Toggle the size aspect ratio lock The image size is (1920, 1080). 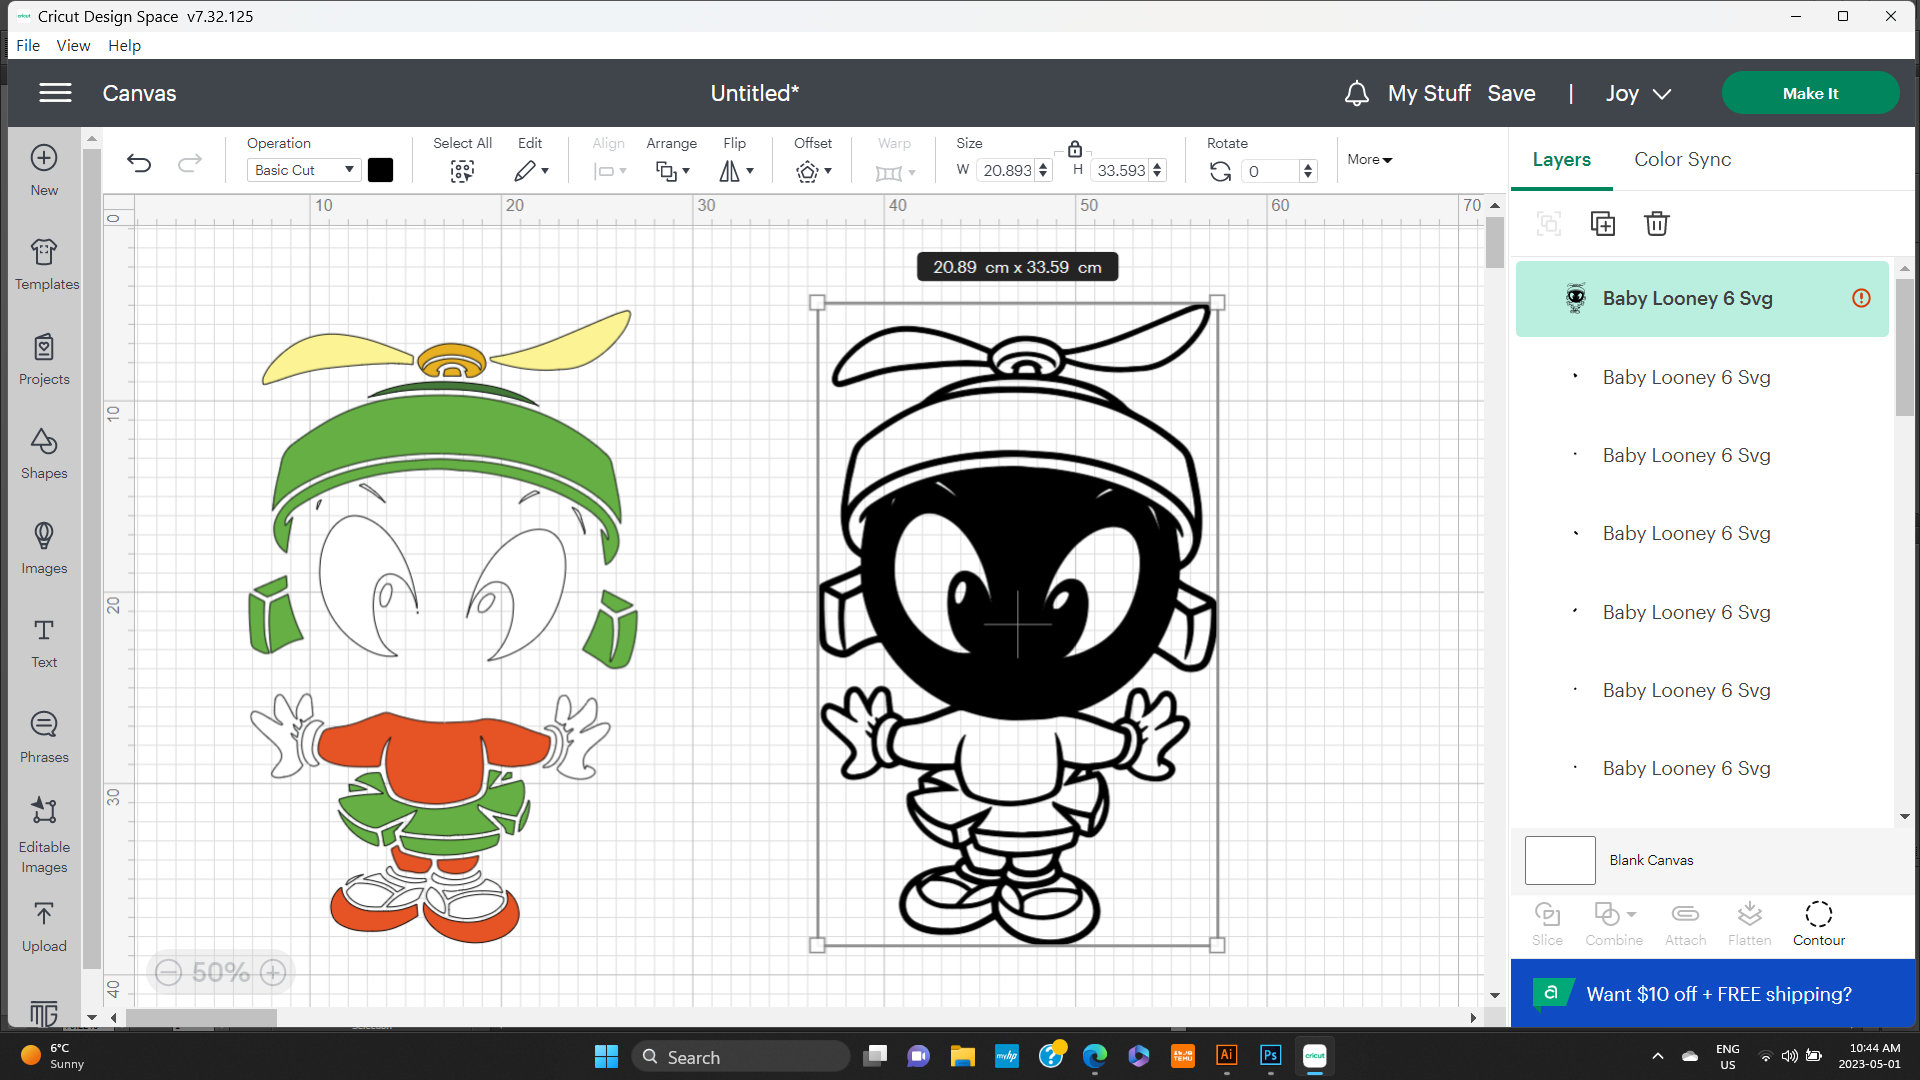point(1073,149)
